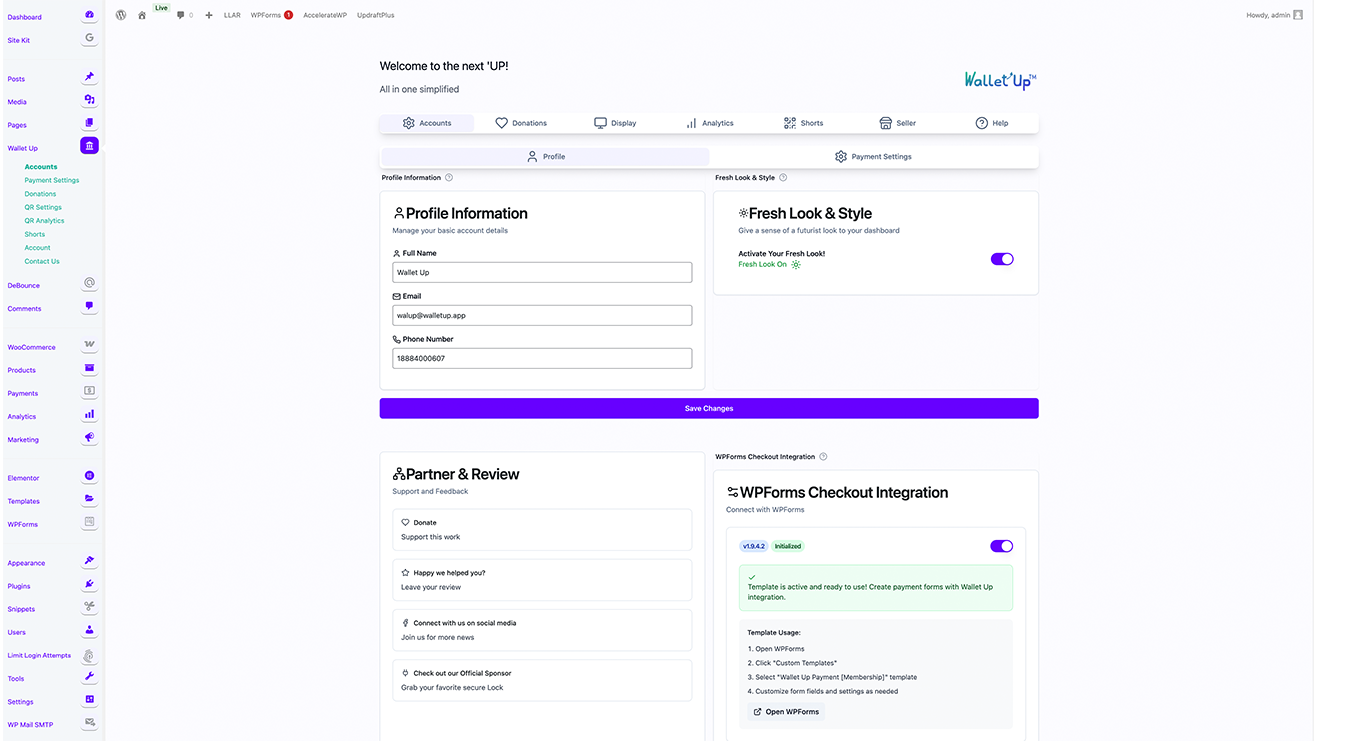Open Connect with us on social media card
Viewport: 1361px width, 741px height.
point(542,630)
